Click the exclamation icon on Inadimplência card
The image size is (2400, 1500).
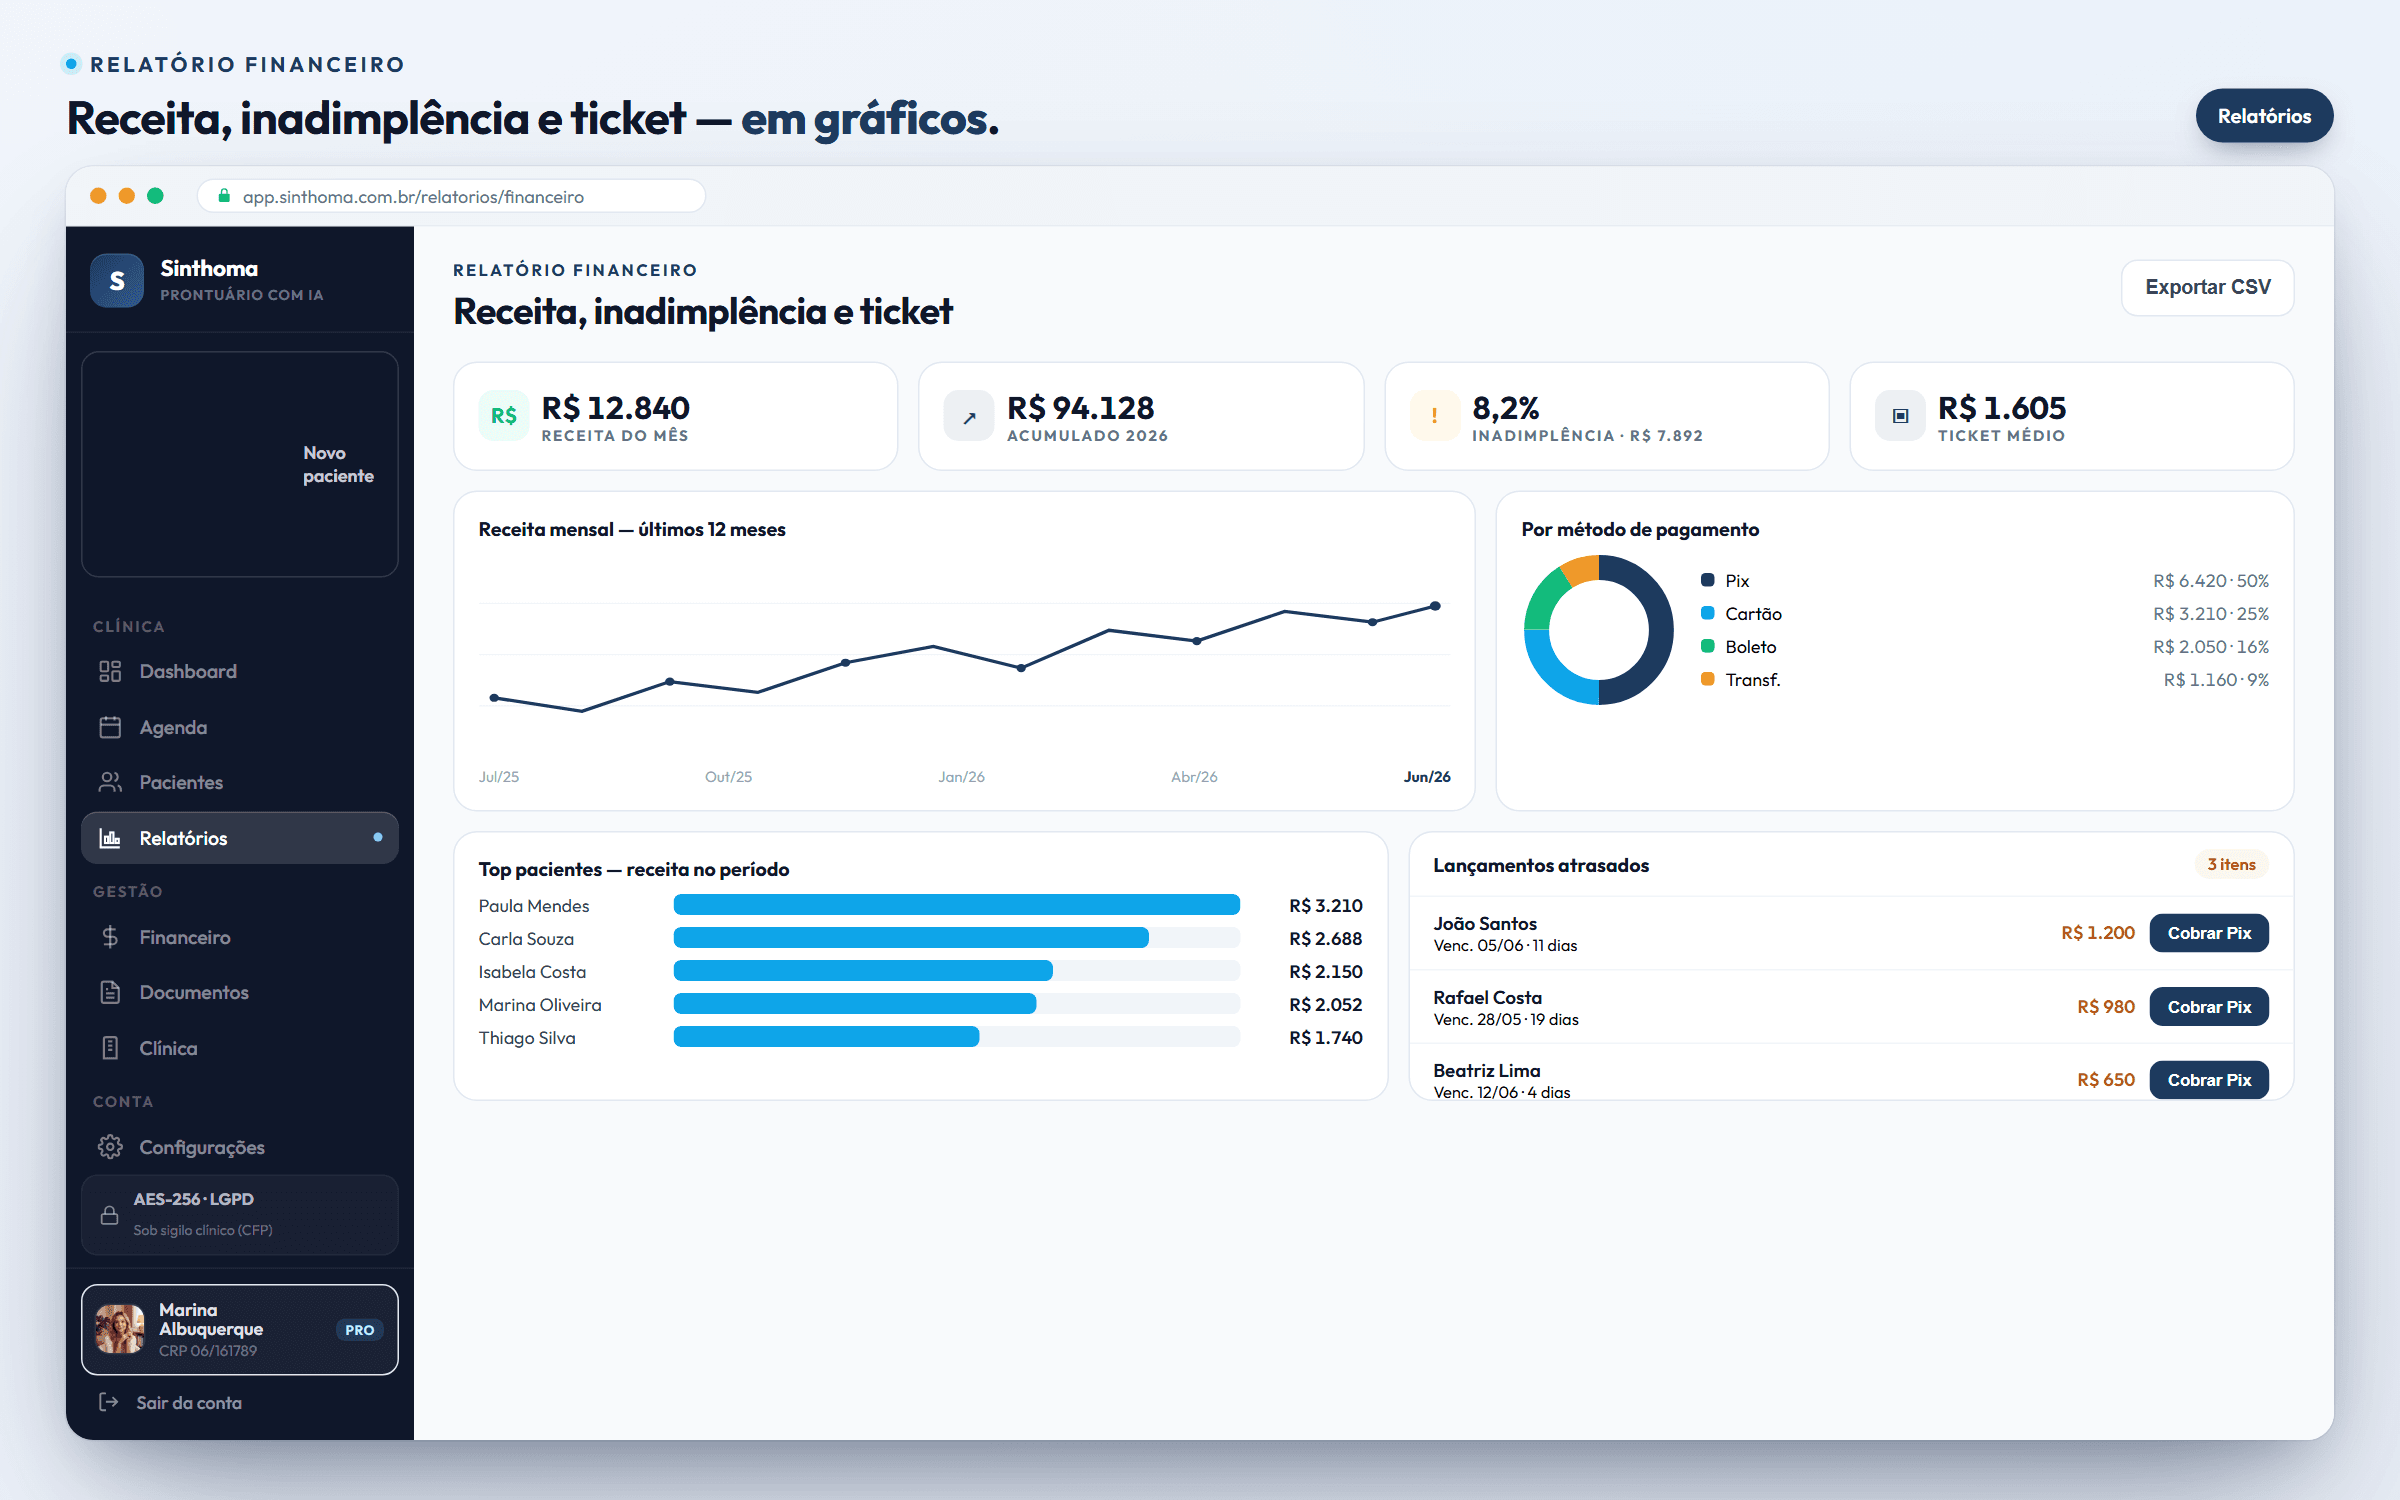click(1434, 416)
